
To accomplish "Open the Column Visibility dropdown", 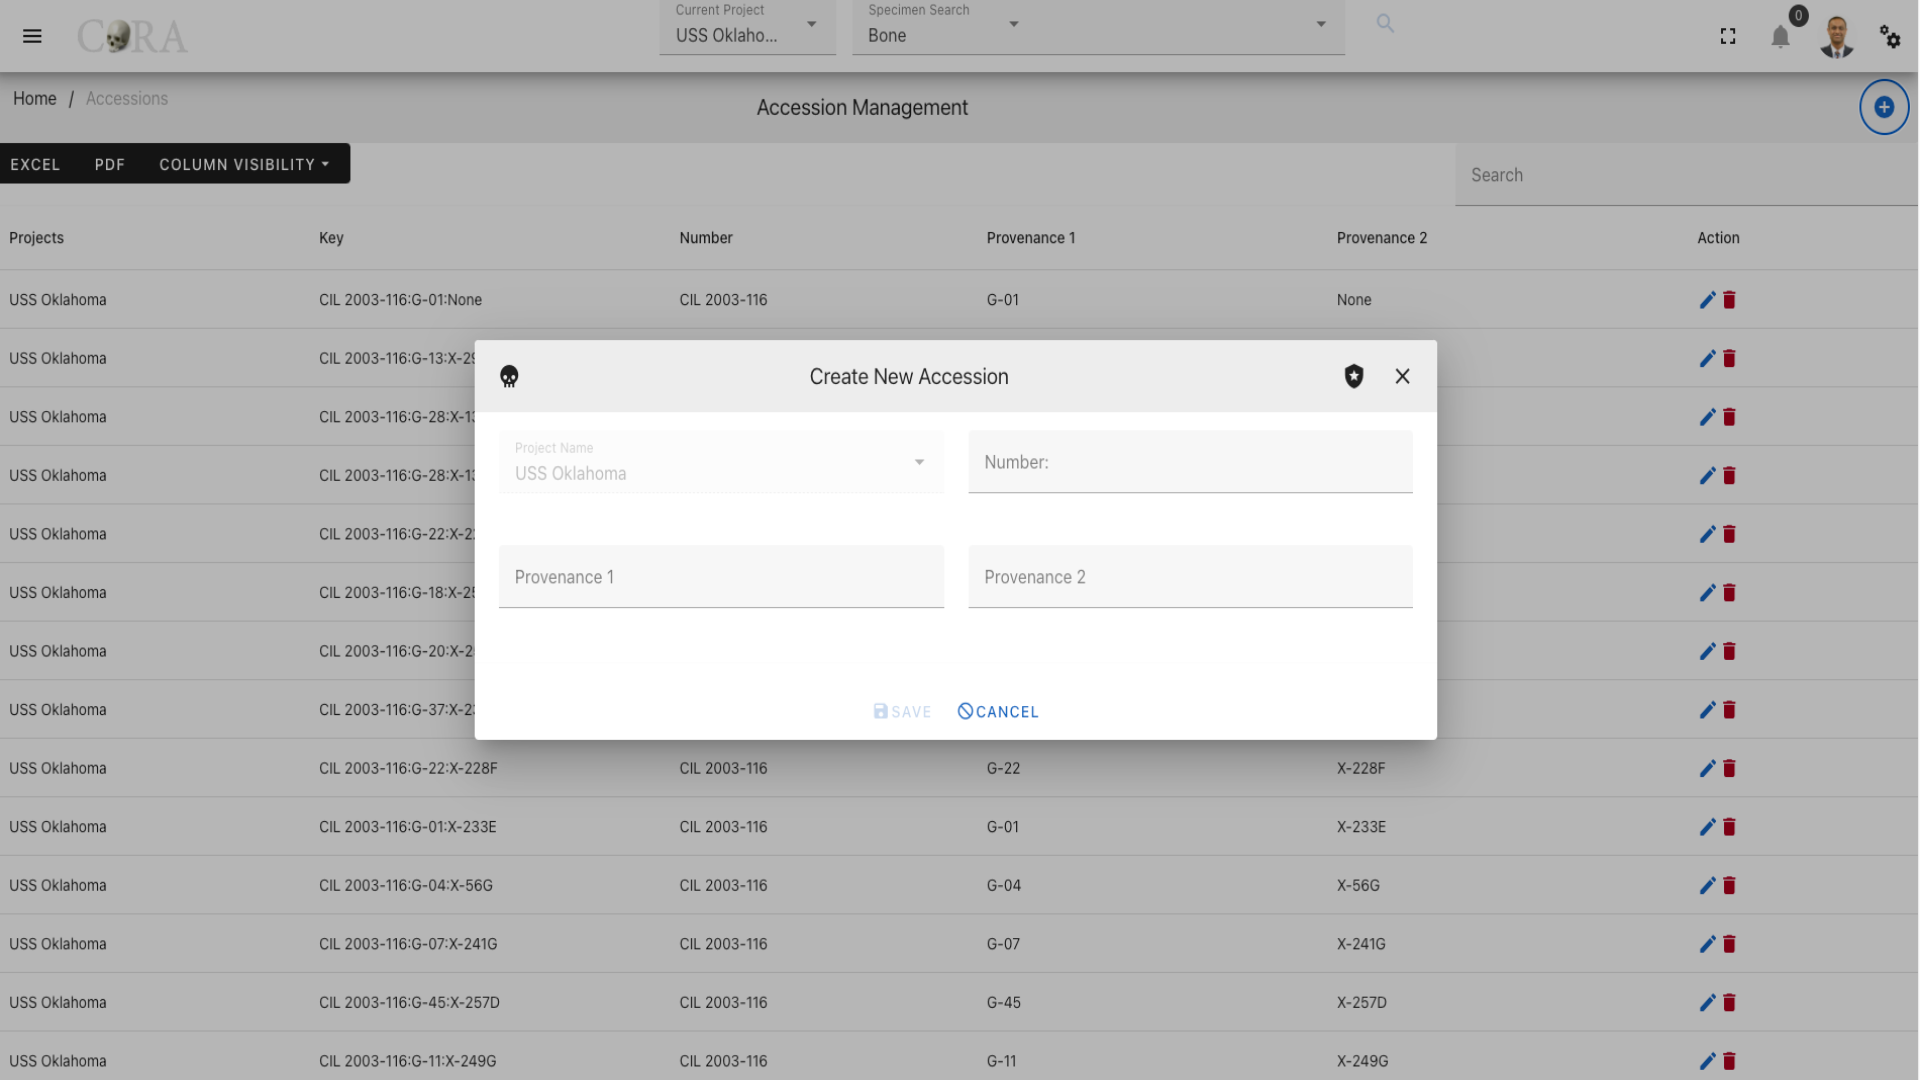I will [244, 164].
